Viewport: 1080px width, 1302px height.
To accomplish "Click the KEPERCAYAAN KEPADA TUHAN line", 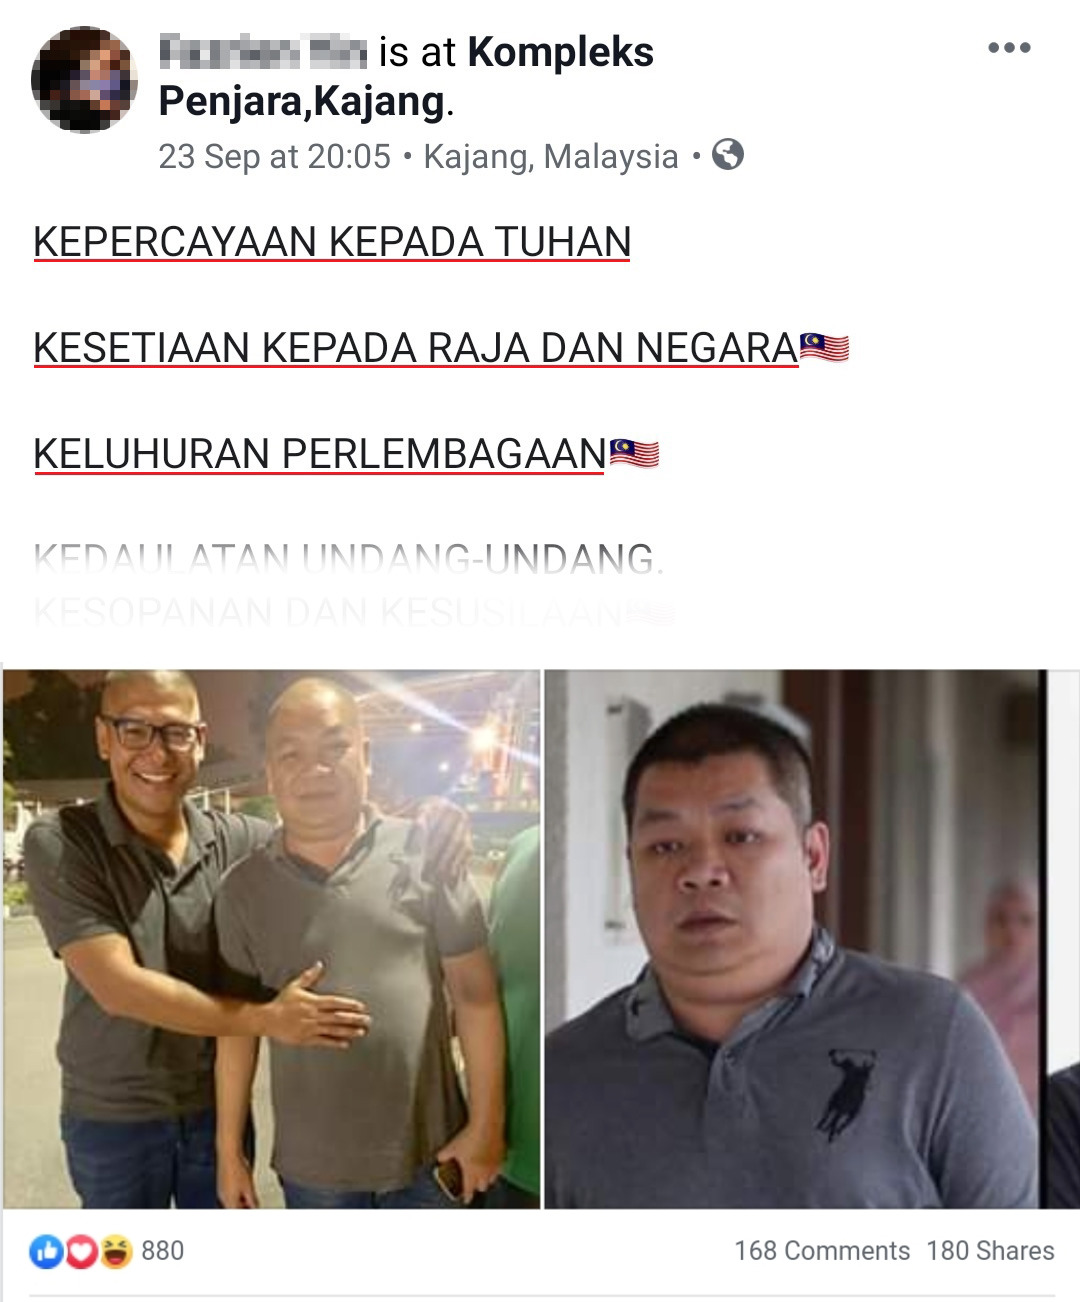I will click(x=332, y=242).
